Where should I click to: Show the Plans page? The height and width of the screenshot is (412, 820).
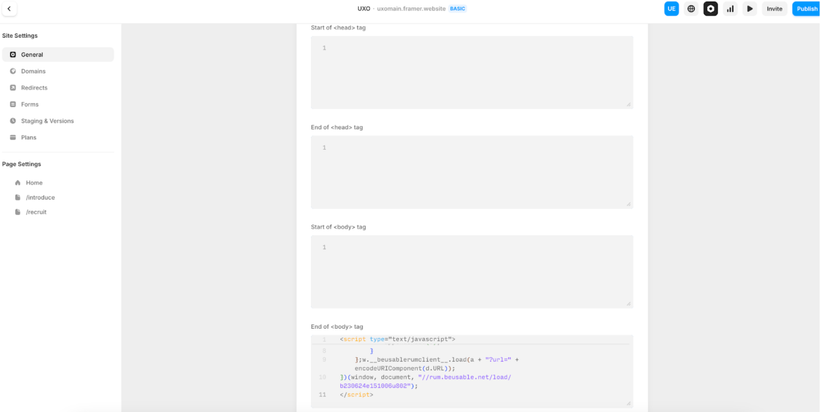pos(29,137)
